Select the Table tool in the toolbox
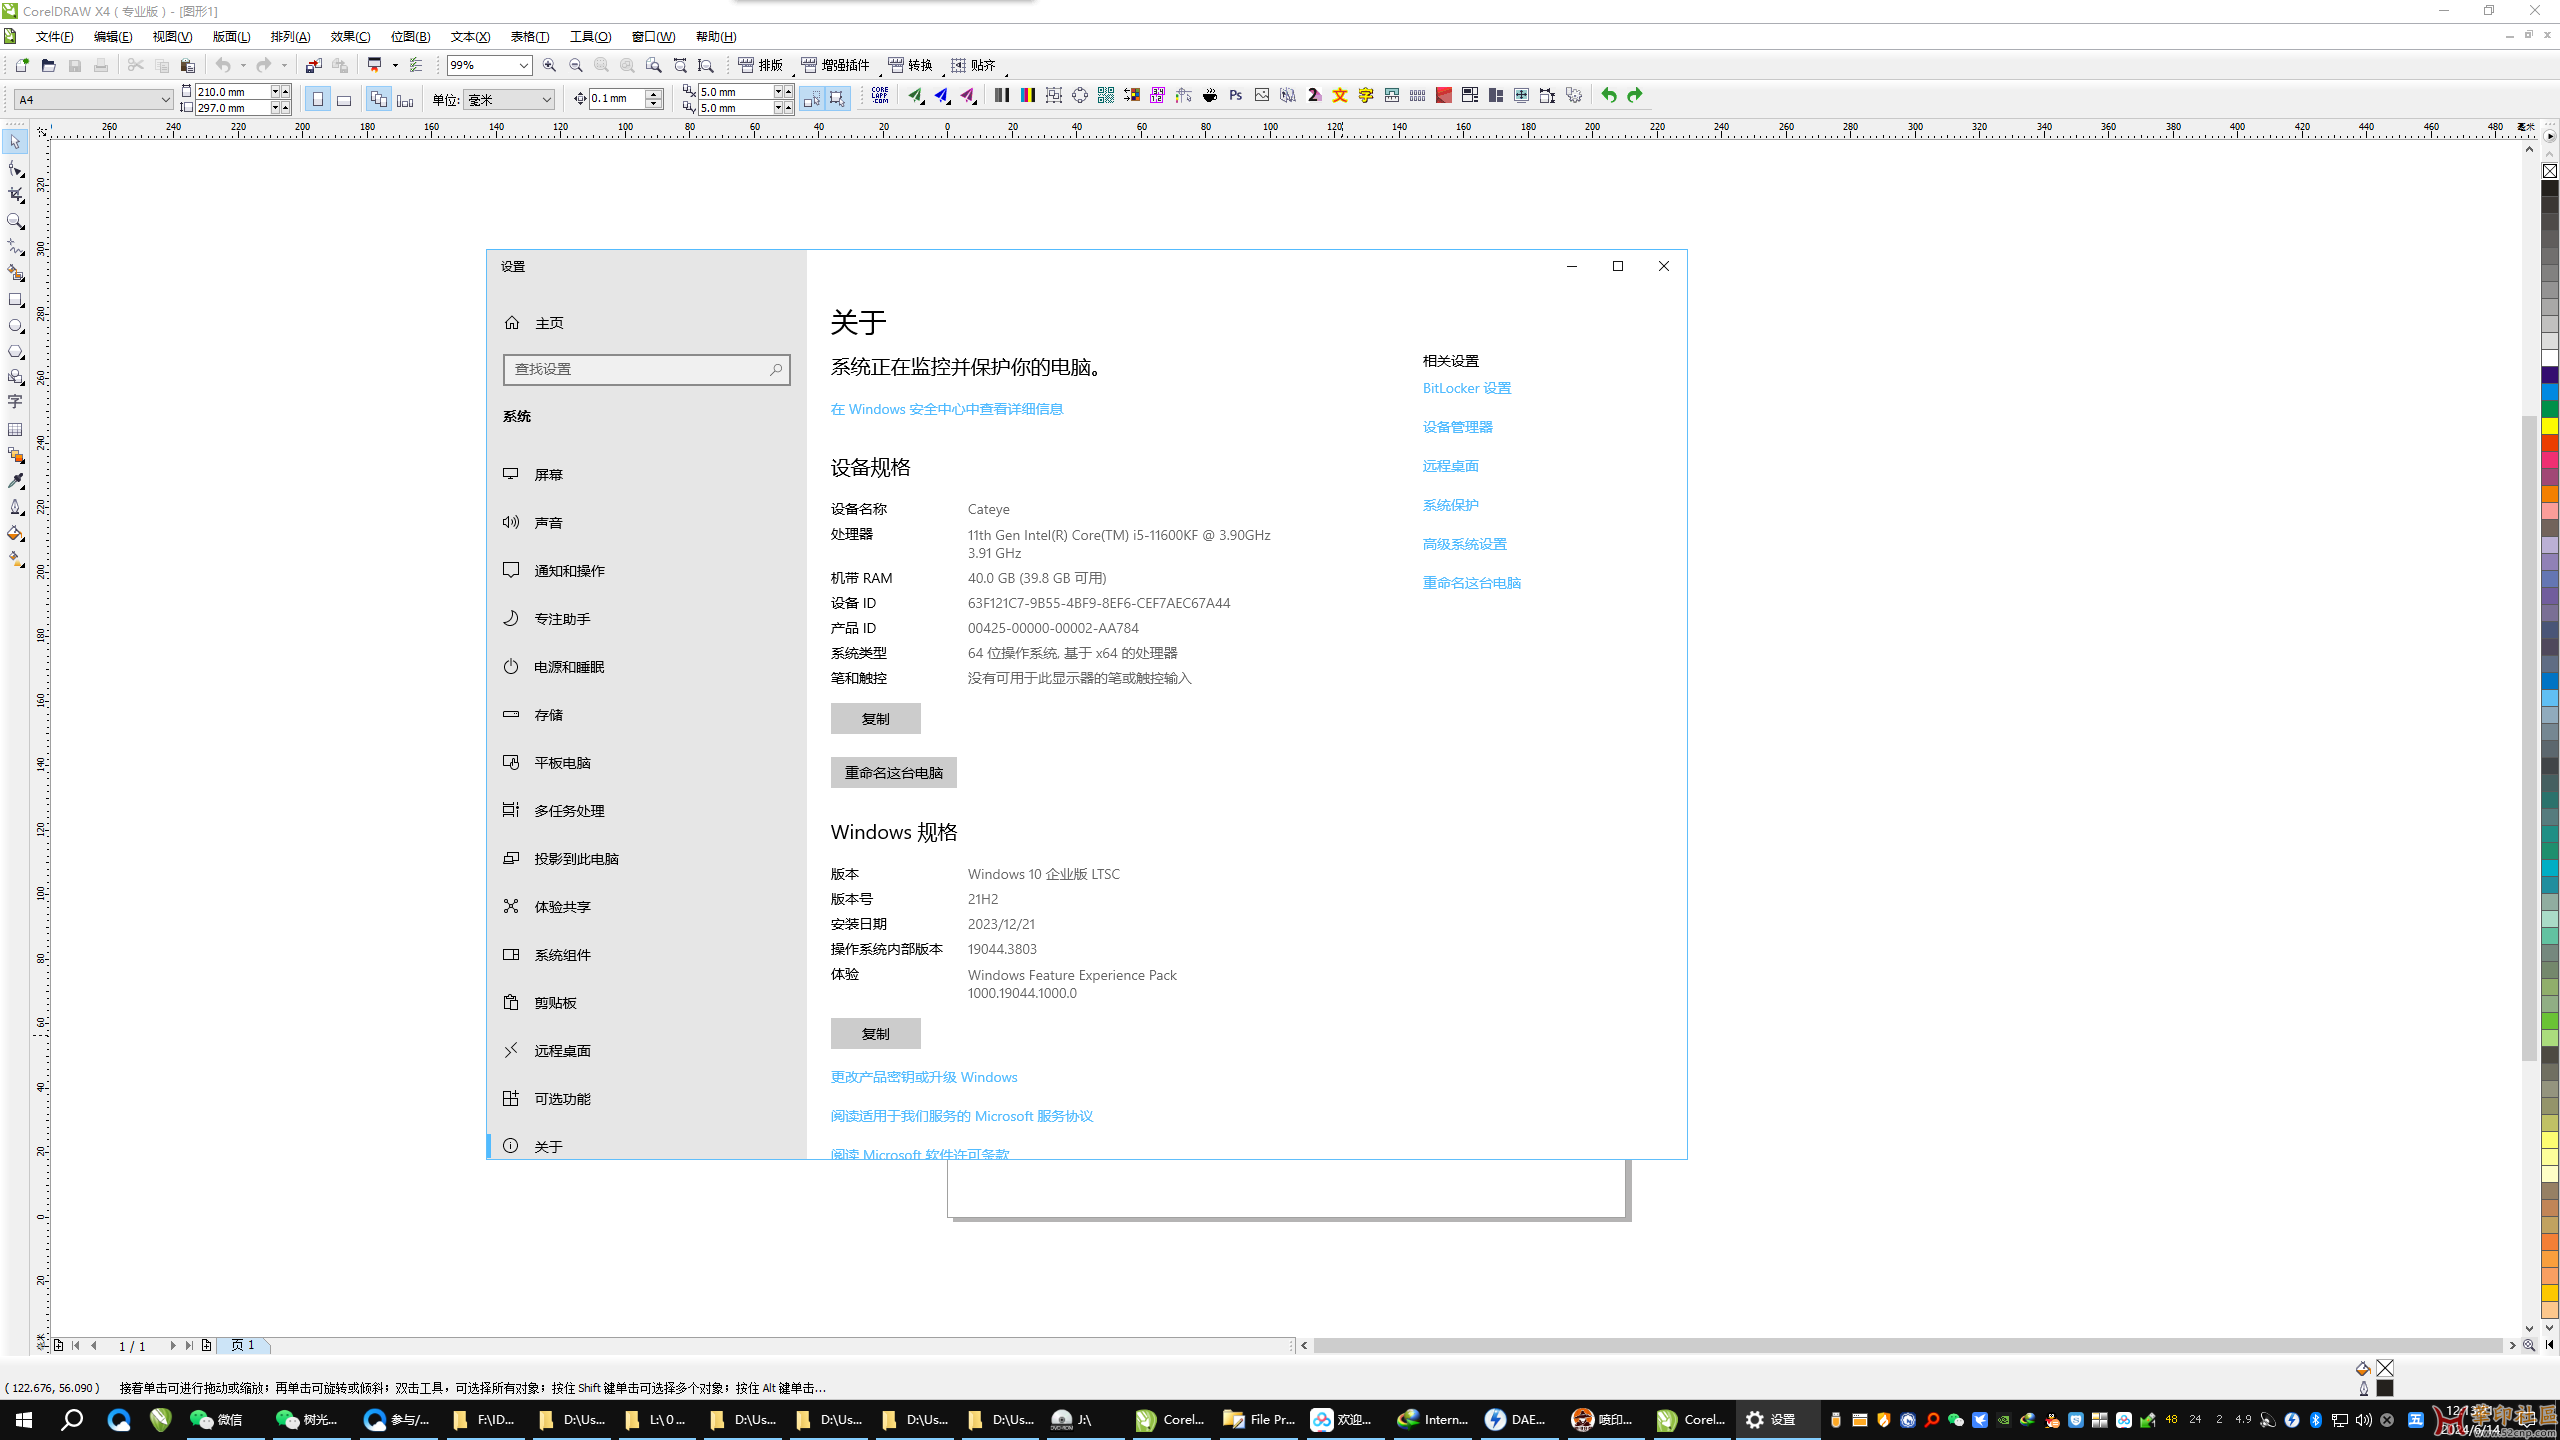This screenshot has height=1440, width=2560. pos(15,429)
